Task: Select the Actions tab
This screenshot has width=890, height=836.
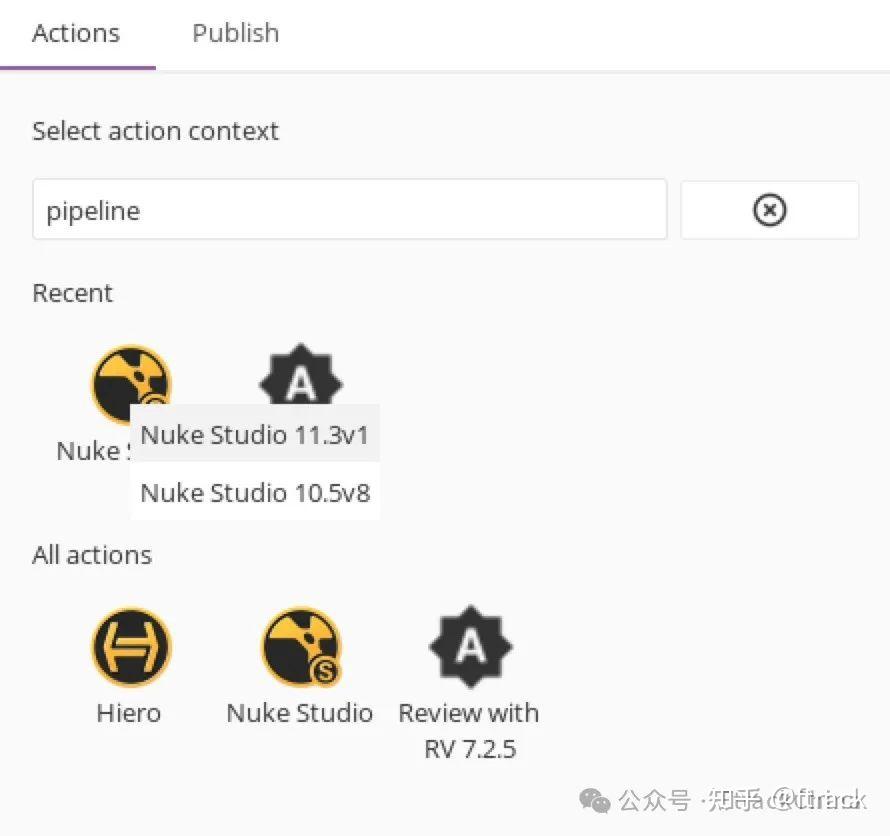Action: point(76,33)
